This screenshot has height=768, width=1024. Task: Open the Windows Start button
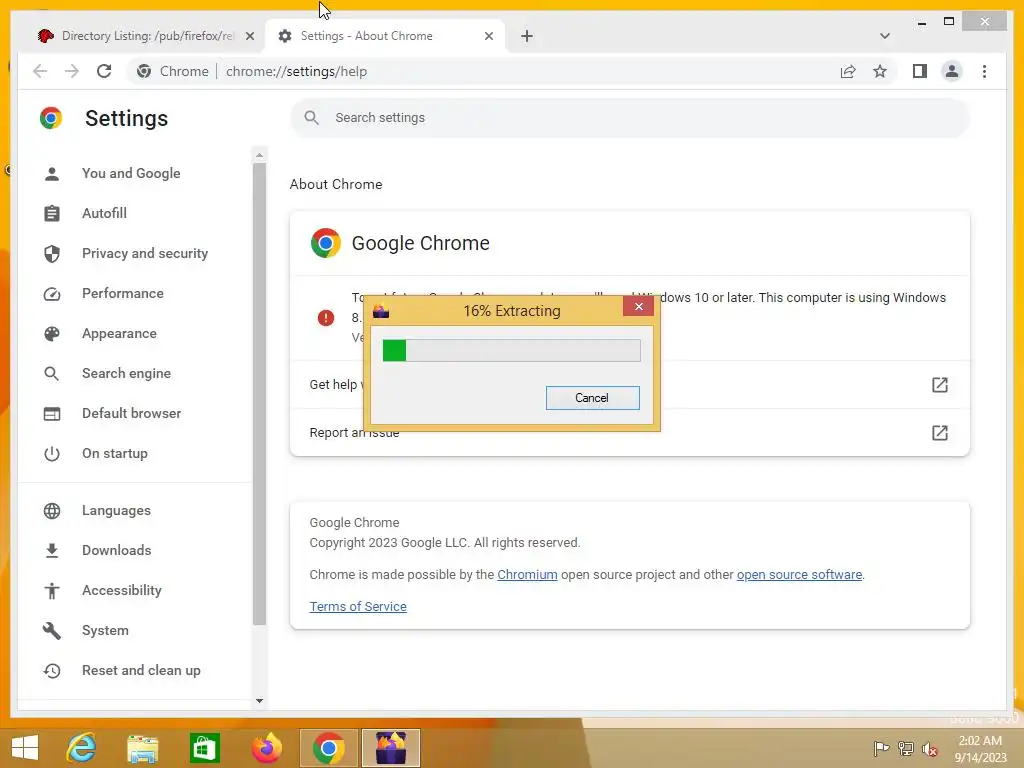25,748
